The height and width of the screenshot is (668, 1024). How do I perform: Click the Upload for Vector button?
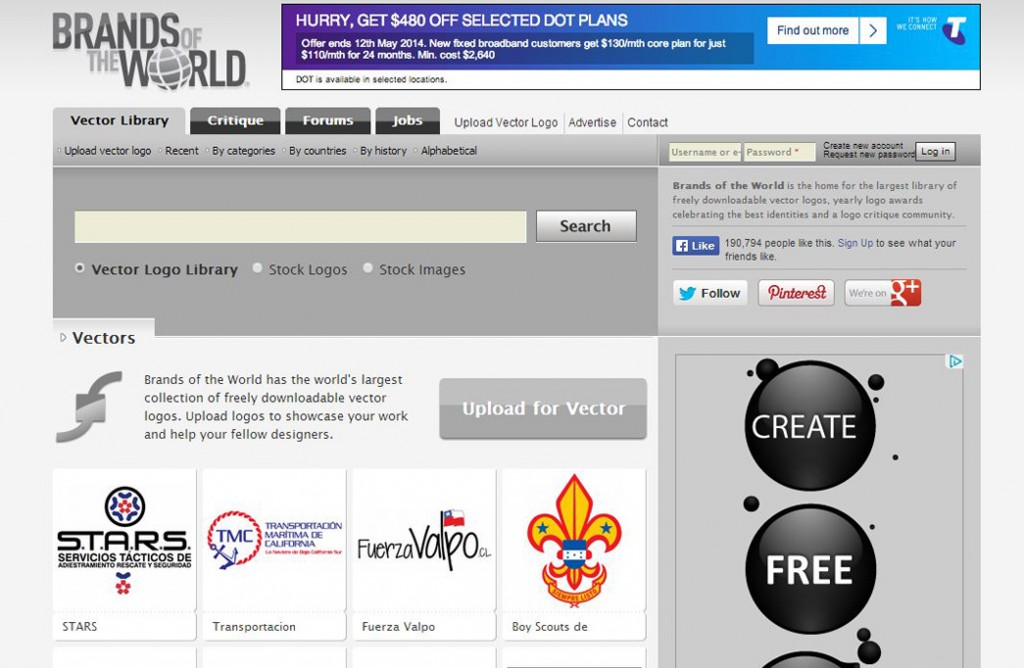click(x=543, y=409)
